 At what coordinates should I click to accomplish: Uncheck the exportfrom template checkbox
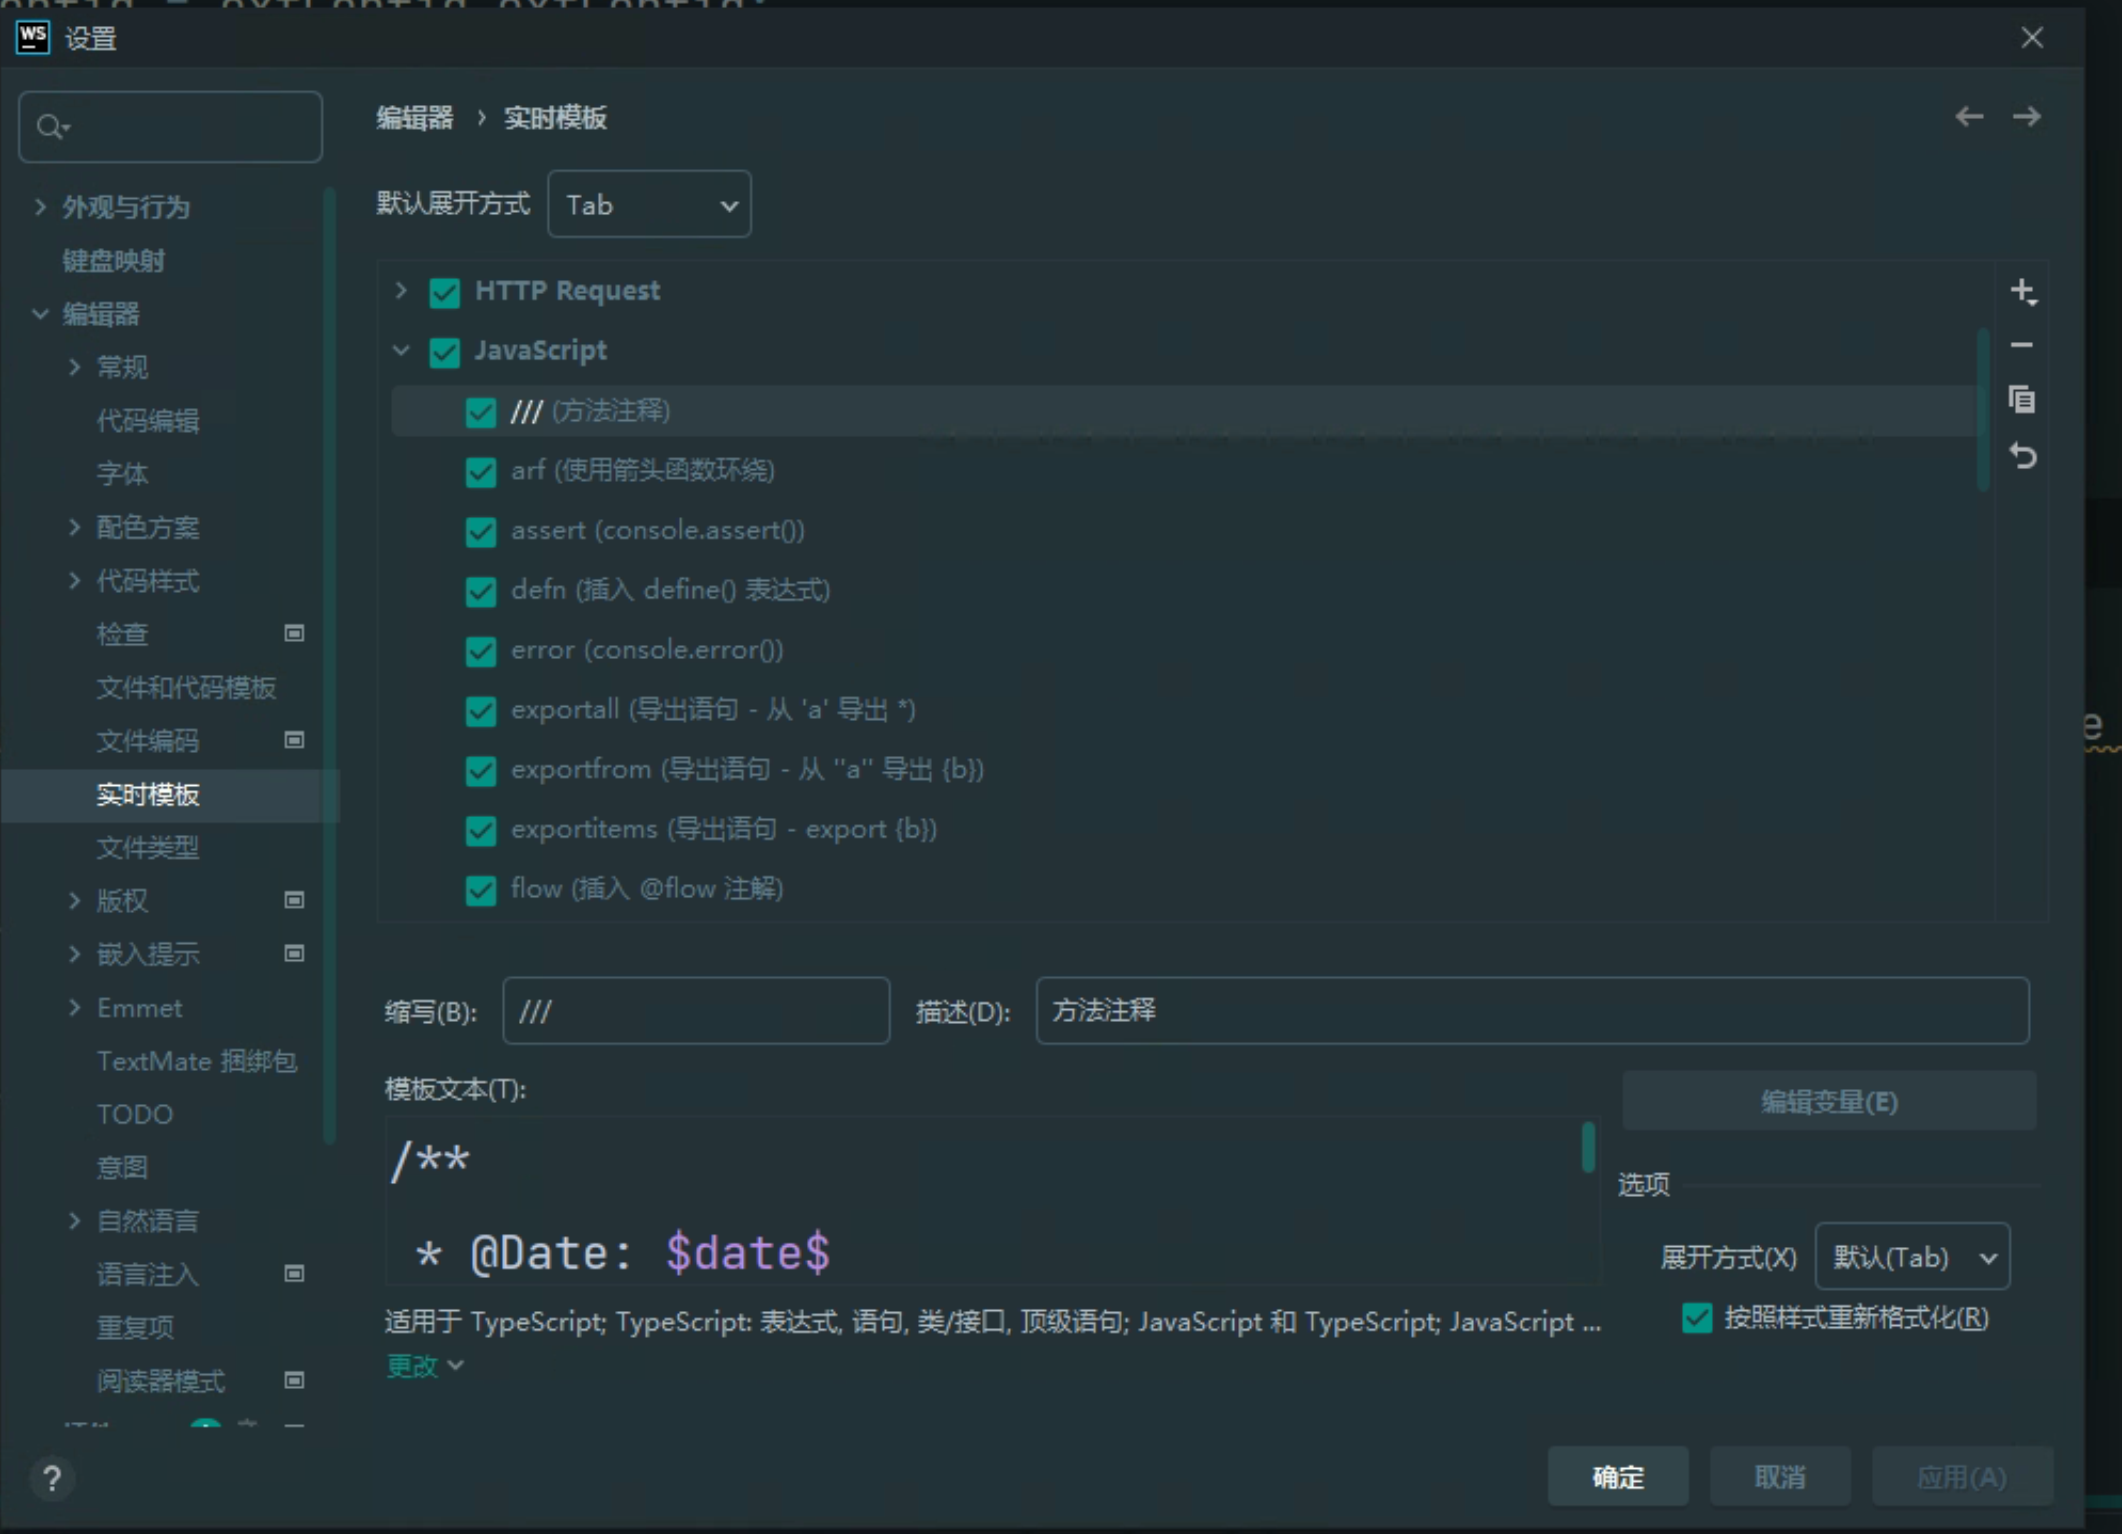click(481, 770)
